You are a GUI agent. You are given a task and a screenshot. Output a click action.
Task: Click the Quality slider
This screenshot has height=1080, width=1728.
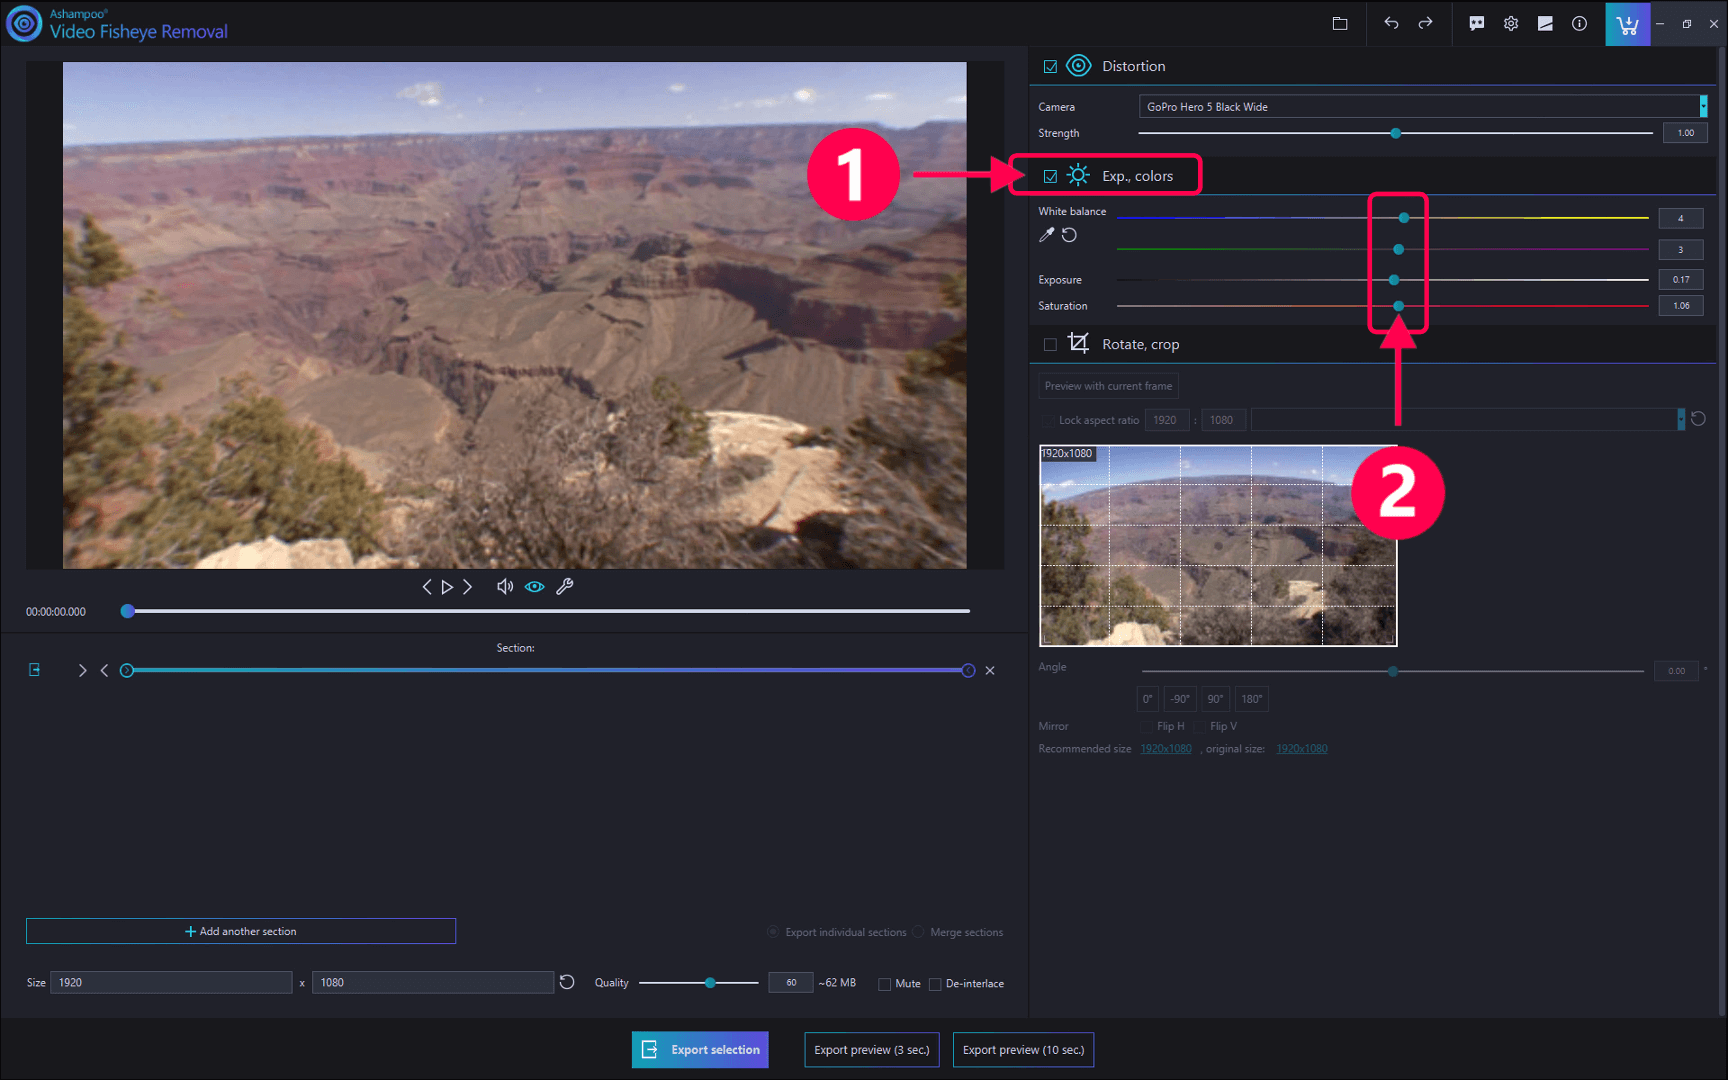coord(699,983)
